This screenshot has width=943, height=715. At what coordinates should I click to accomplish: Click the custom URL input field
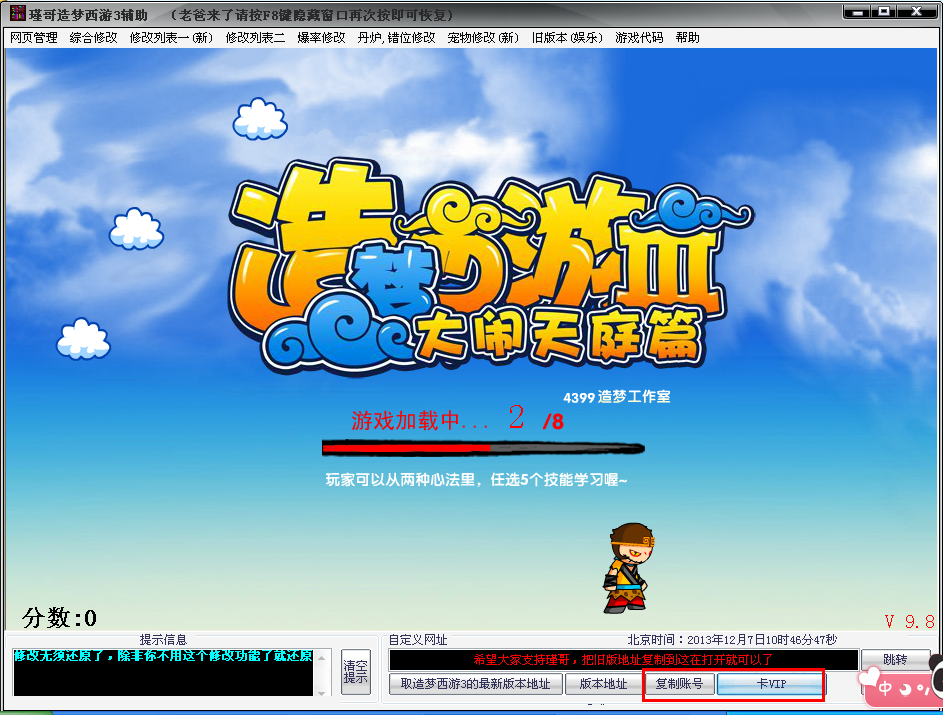pyautogui.click(x=623, y=660)
